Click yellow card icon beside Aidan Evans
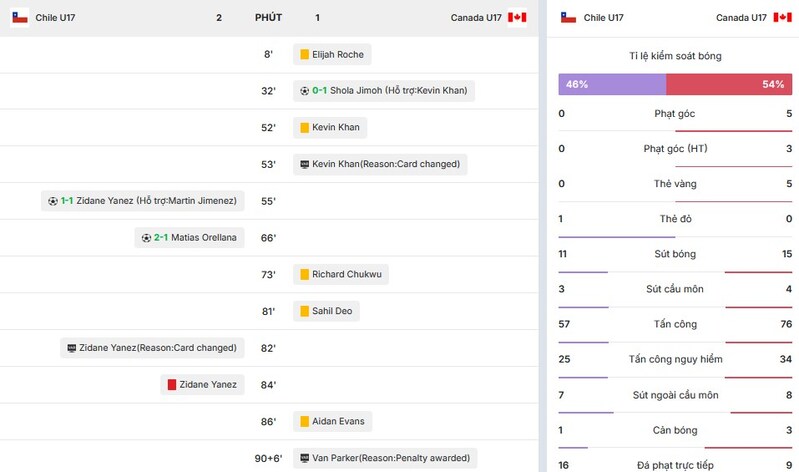This screenshot has height=472, width=799. coord(304,422)
